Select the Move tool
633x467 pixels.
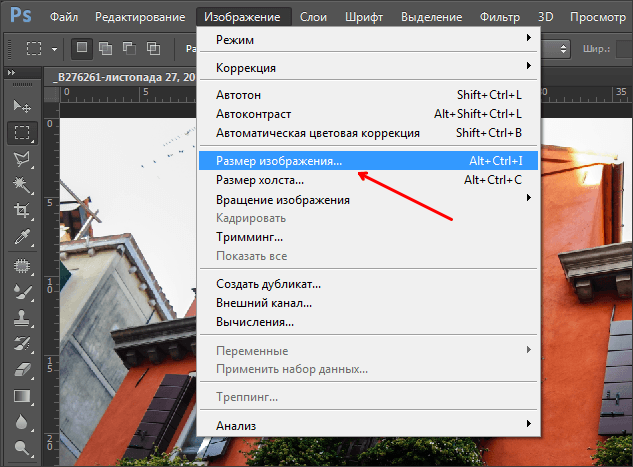(x=21, y=106)
